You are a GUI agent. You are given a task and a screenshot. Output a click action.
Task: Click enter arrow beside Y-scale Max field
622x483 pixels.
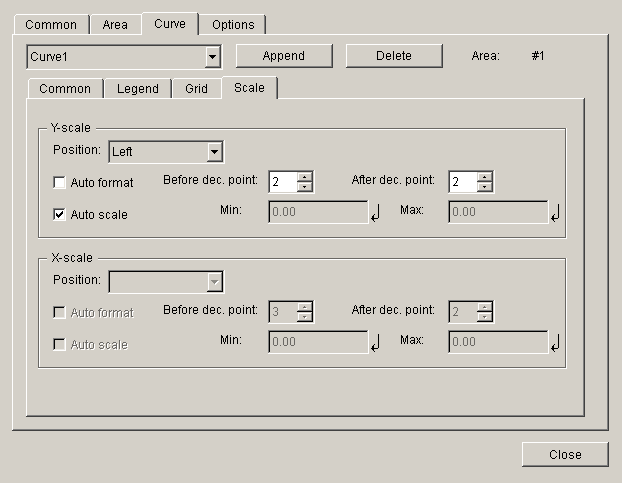pos(555,213)
